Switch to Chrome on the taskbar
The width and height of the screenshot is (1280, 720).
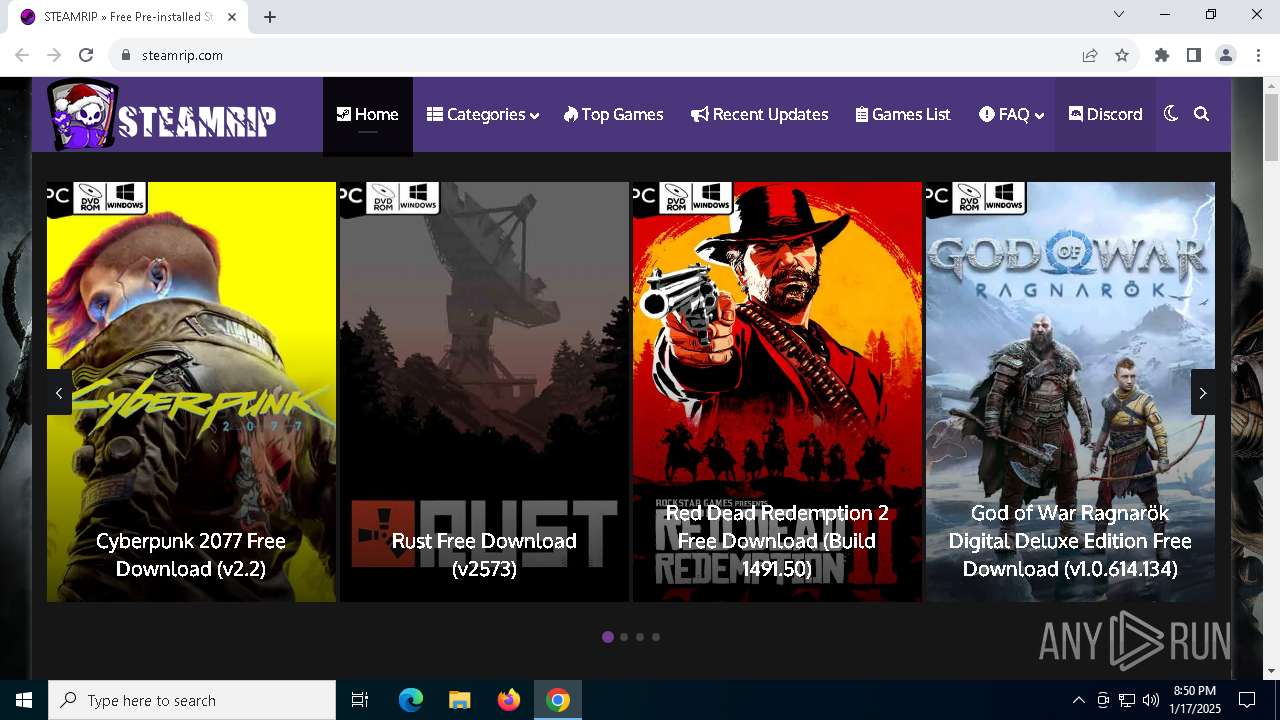tap(558, 700)
